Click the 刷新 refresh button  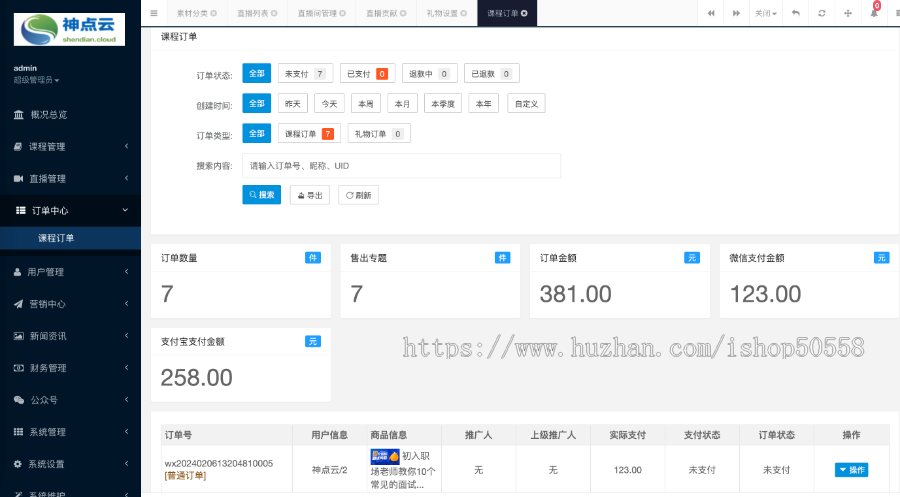[358, 195]
